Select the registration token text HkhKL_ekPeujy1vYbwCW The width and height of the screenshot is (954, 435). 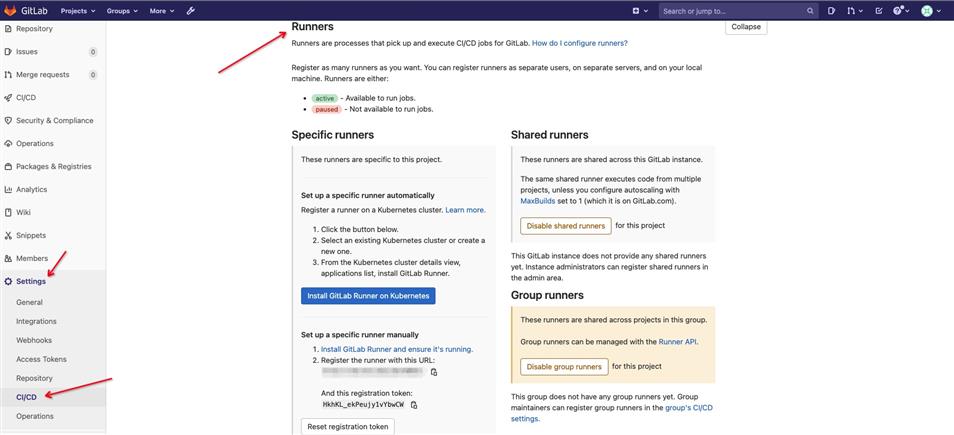[x=363, y=405]
